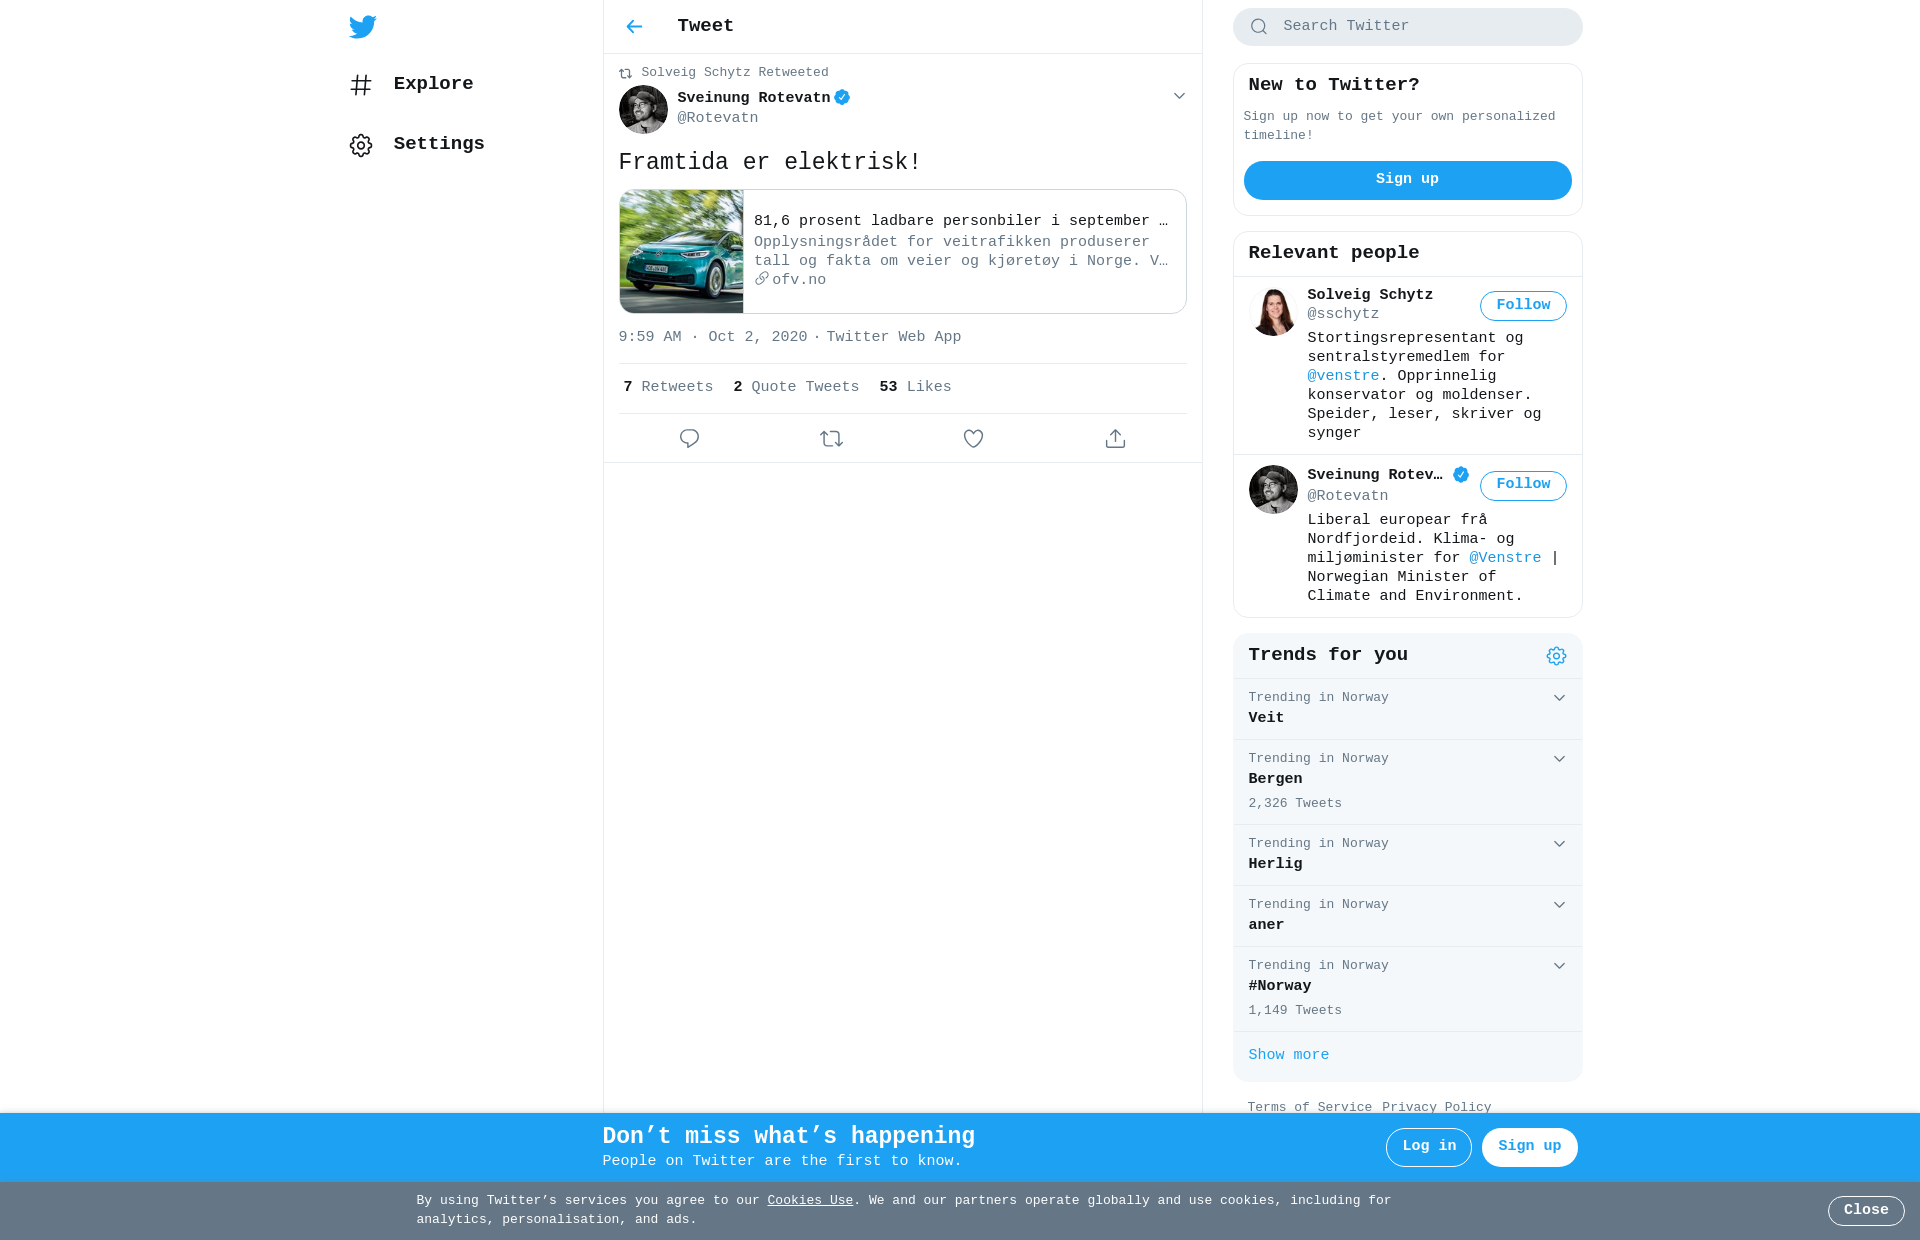The width and height of the screenshot is (1920, 1240).
Task: Like the tweet with the heart icon
Action: pos(973,439)
